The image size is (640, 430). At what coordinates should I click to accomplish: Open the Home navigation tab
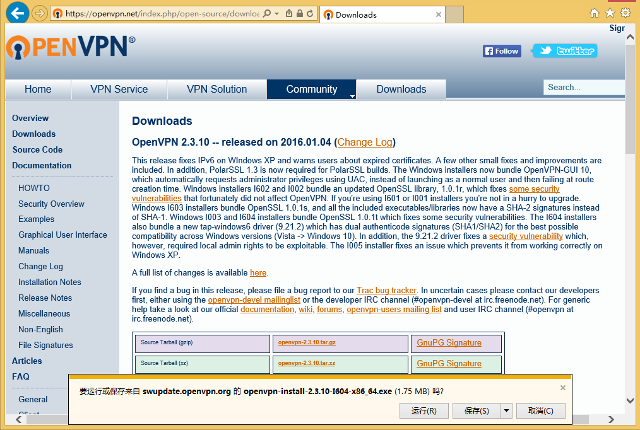38,89
